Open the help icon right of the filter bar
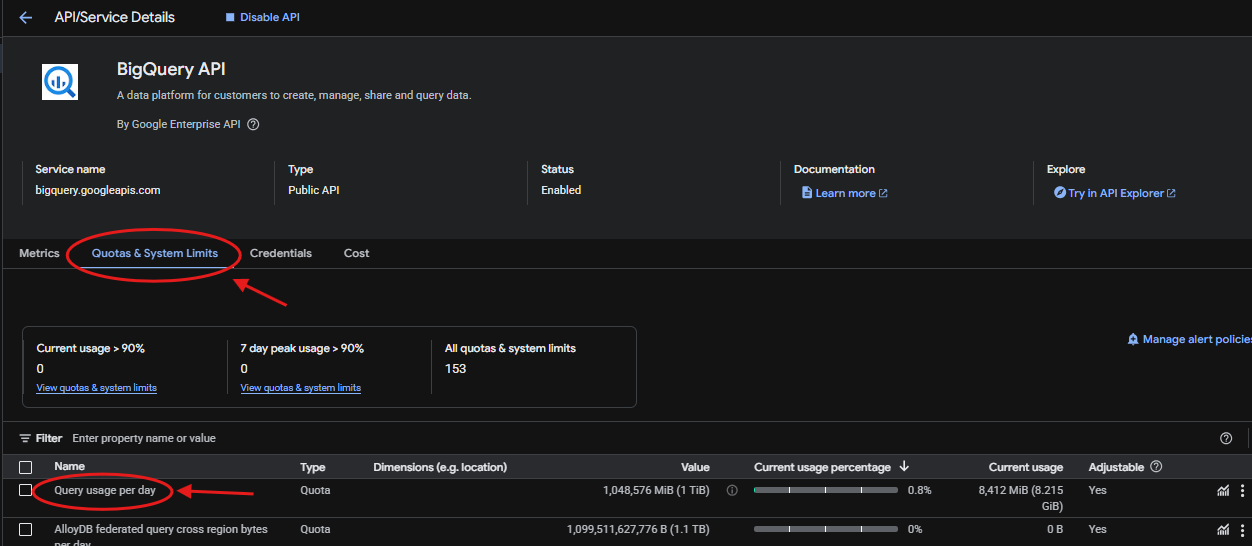 tap(1226, 438)
